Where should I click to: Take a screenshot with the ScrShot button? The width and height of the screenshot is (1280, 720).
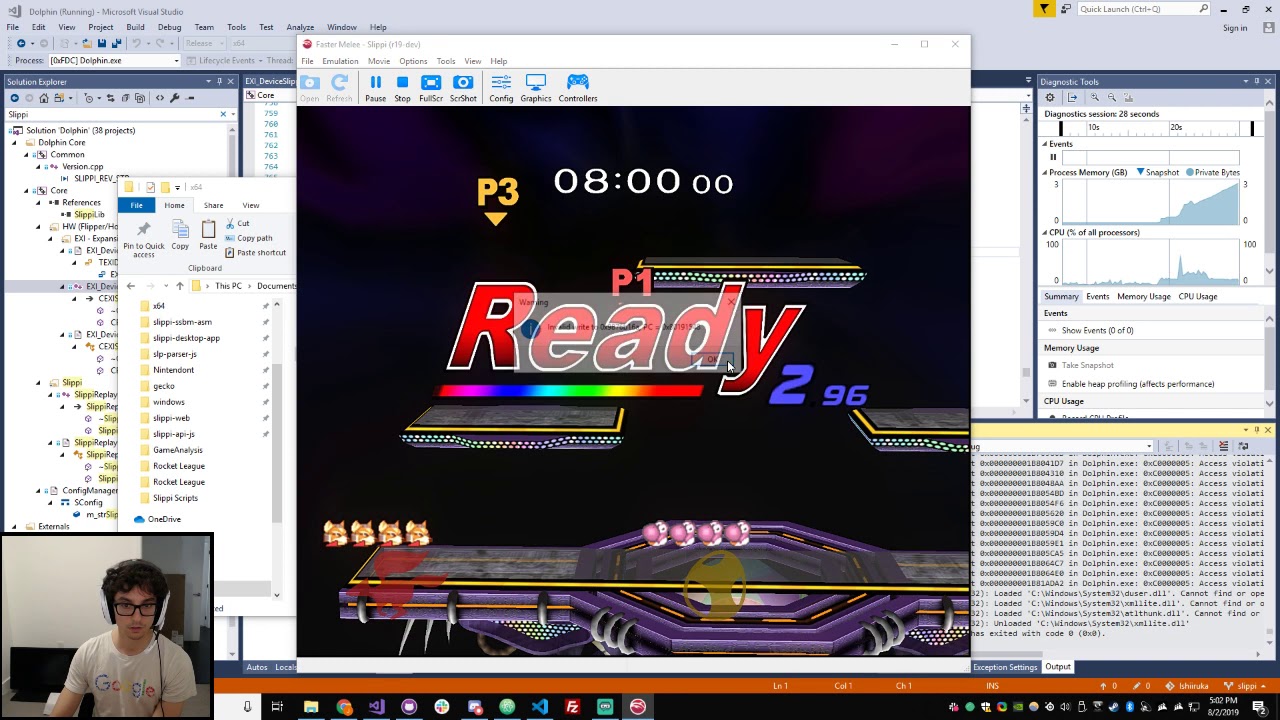(463, 88)
